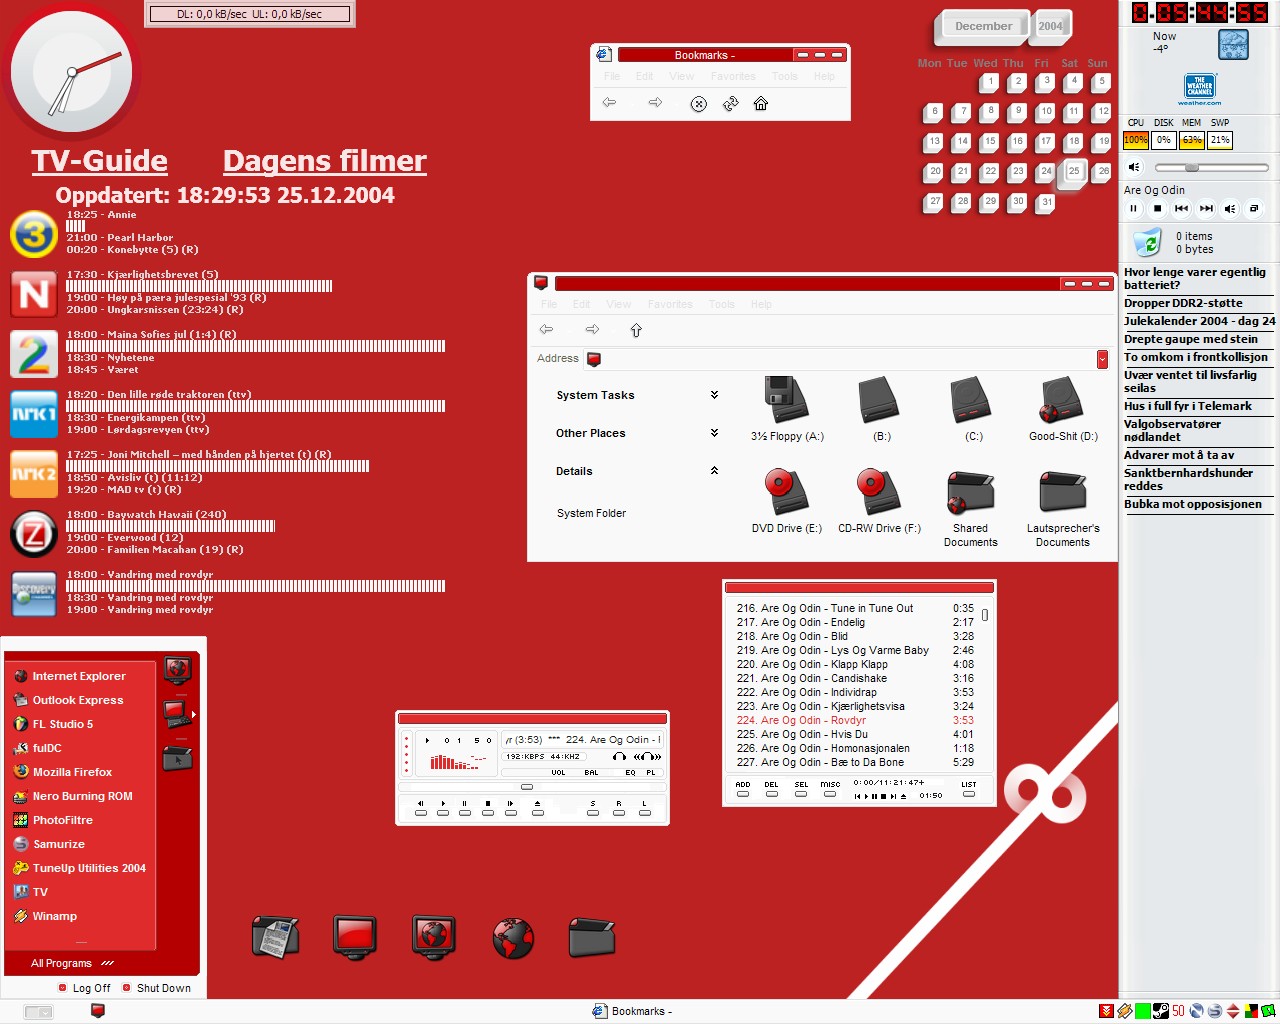Expand All Programs in start menu
The image size is (1280, 1024).
click(72, 963)
